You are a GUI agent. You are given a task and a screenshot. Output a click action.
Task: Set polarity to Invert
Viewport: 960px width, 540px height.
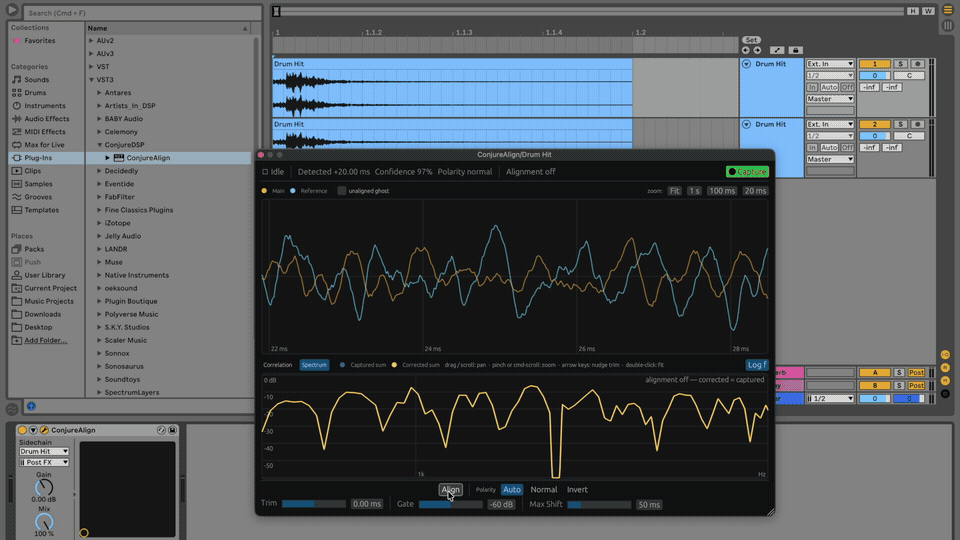pos(577,490)
